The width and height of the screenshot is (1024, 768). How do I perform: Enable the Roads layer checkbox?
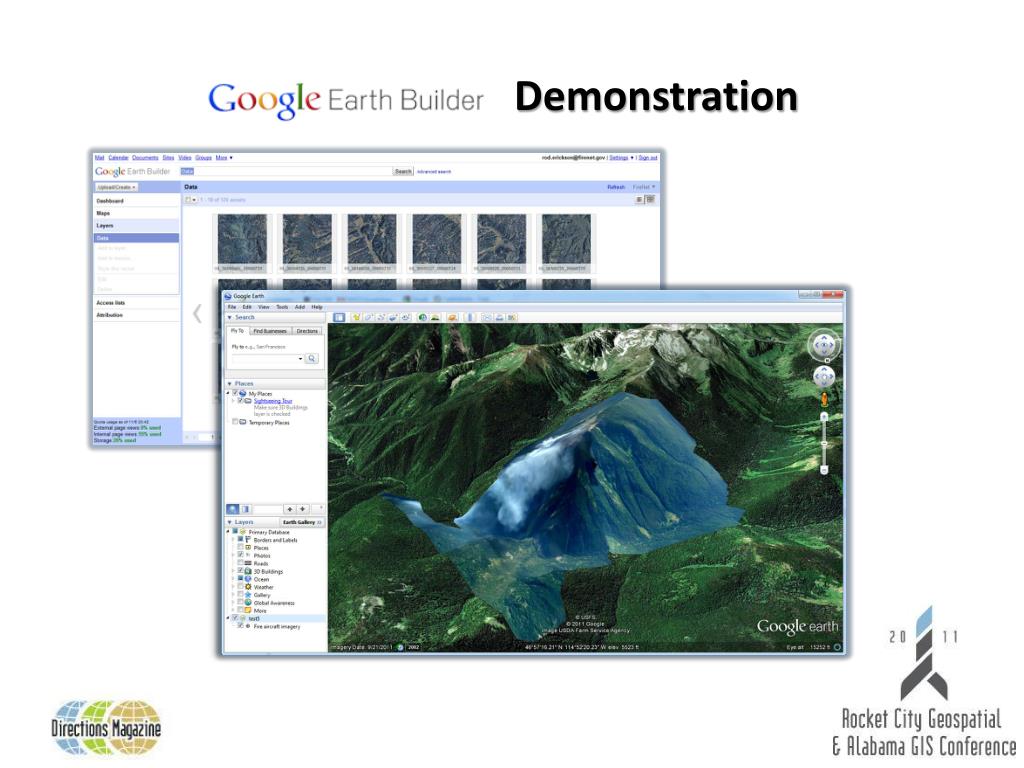240,562
